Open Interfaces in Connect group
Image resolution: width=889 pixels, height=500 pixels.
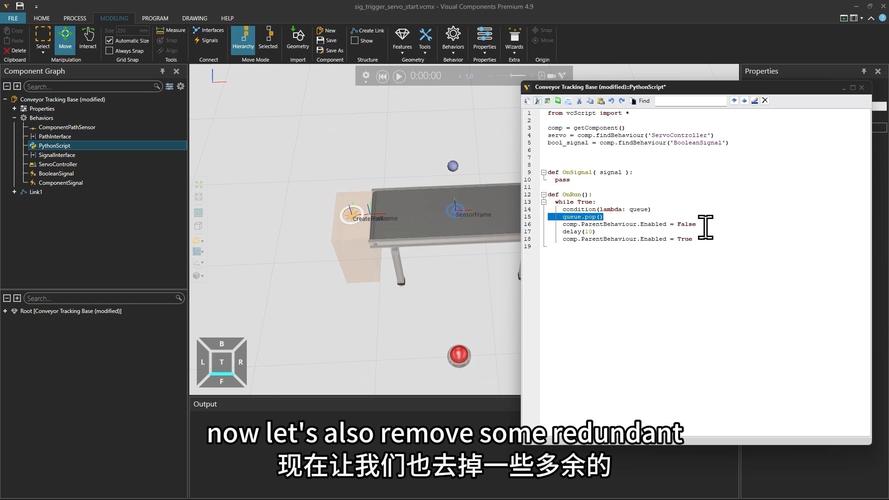pyautogui.click(x=208, y=30)
